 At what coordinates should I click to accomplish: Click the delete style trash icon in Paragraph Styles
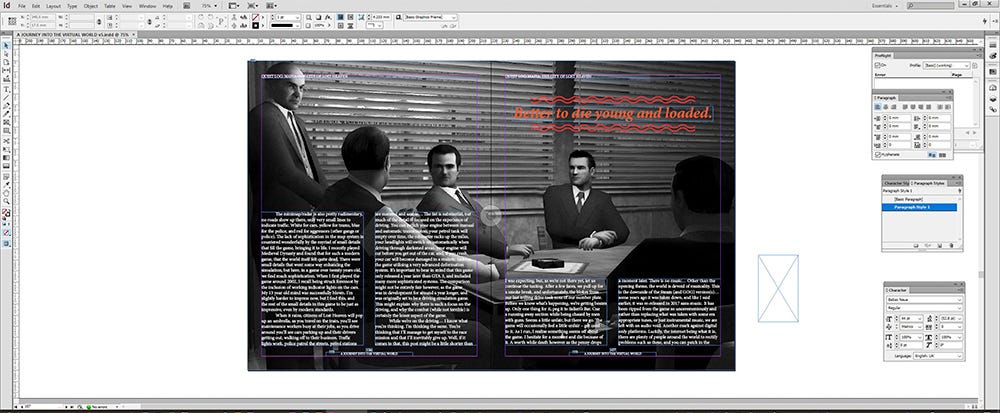(952, 245)
